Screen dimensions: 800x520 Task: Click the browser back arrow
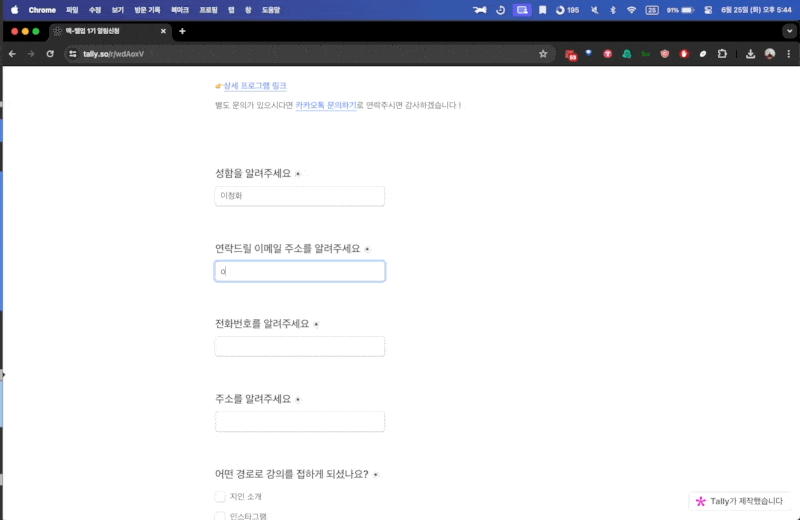tap(12, 54)
